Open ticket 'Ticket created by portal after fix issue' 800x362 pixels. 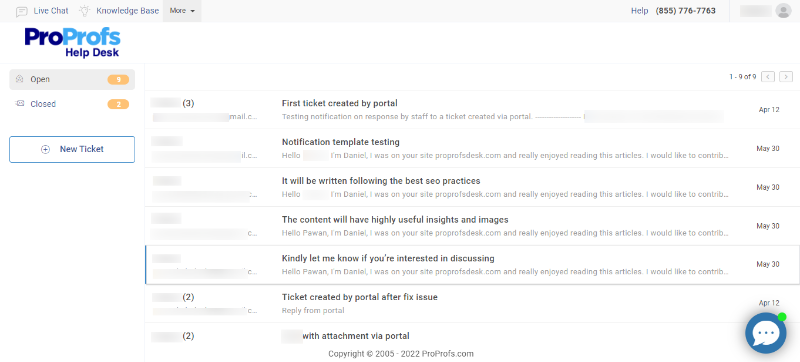tap(472, 303)
